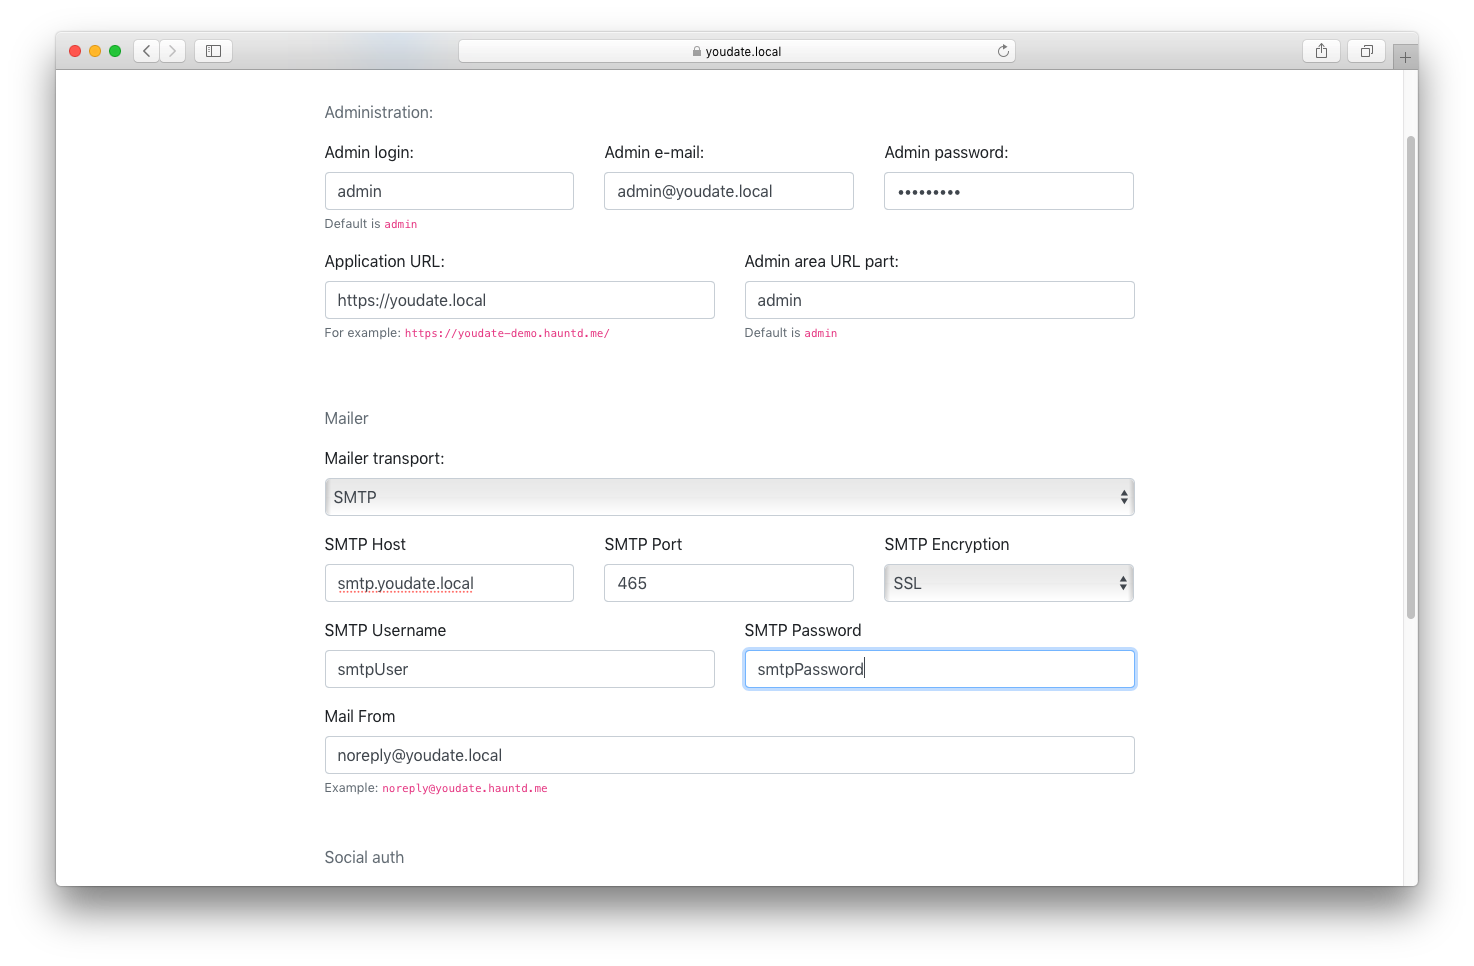Click the Safari back arrow button
The image size is (1474, 966).
147,51
